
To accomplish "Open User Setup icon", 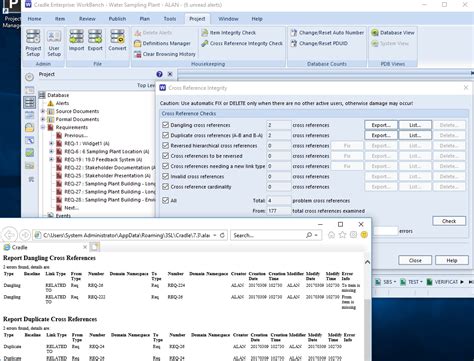I will coord(54,43).
